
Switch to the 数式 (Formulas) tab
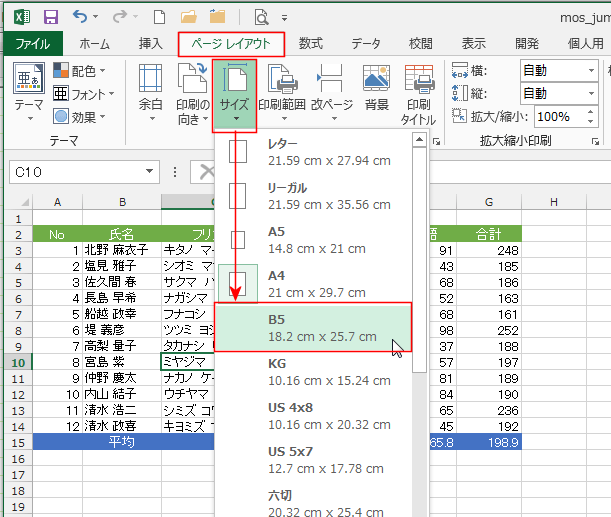(311, 44)
